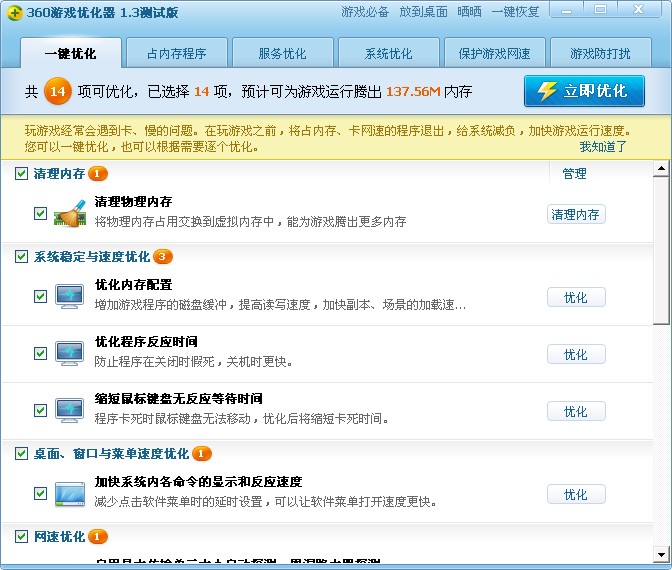Click the description 防止程序在关闭时假死，关机时更快
This screenshot has height=570, width=672.
(193, 362)
